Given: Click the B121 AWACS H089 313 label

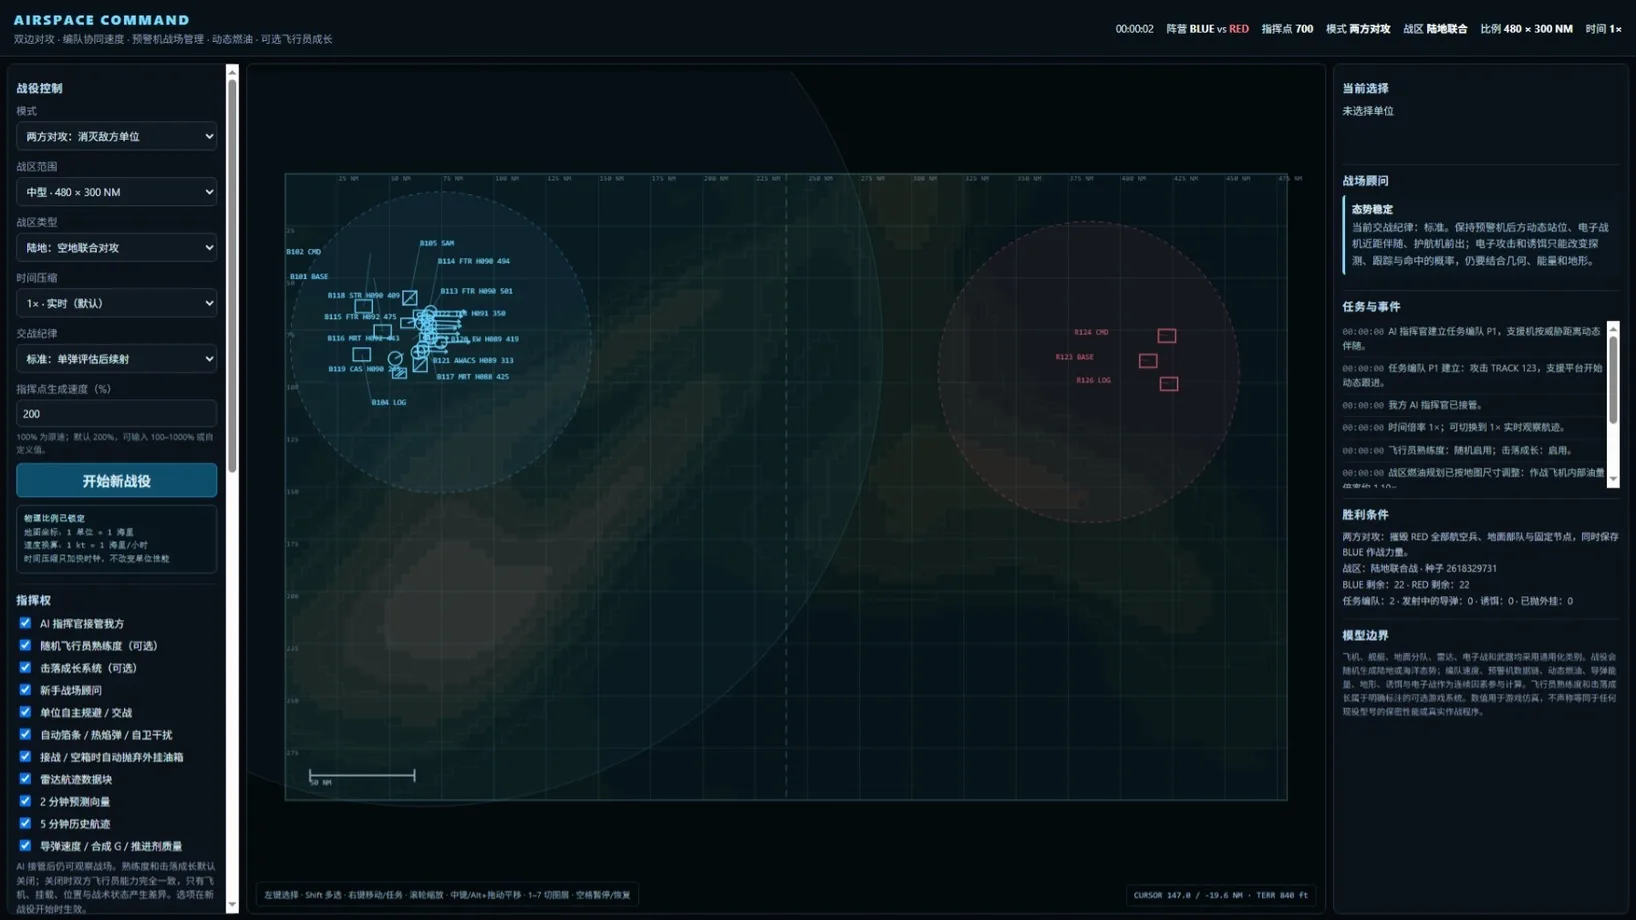Looking at the screenshot, I should pos(473,360).
